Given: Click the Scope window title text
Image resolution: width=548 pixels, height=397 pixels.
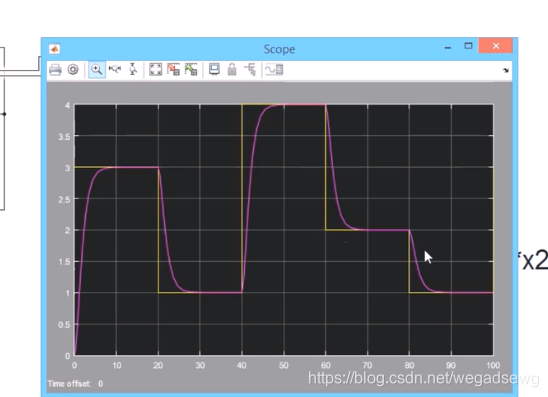Looking at the screenshot, I should point(279,49).
